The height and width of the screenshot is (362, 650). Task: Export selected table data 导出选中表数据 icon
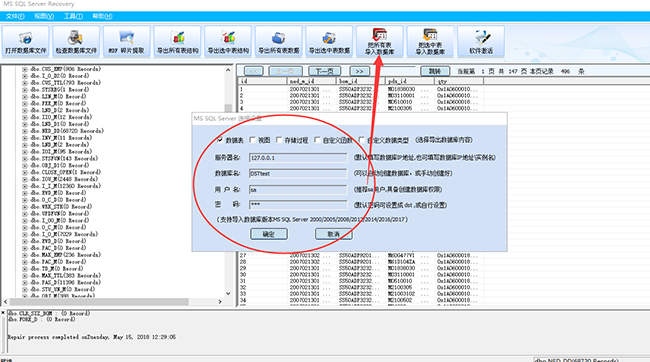click(x=329, y=41)
